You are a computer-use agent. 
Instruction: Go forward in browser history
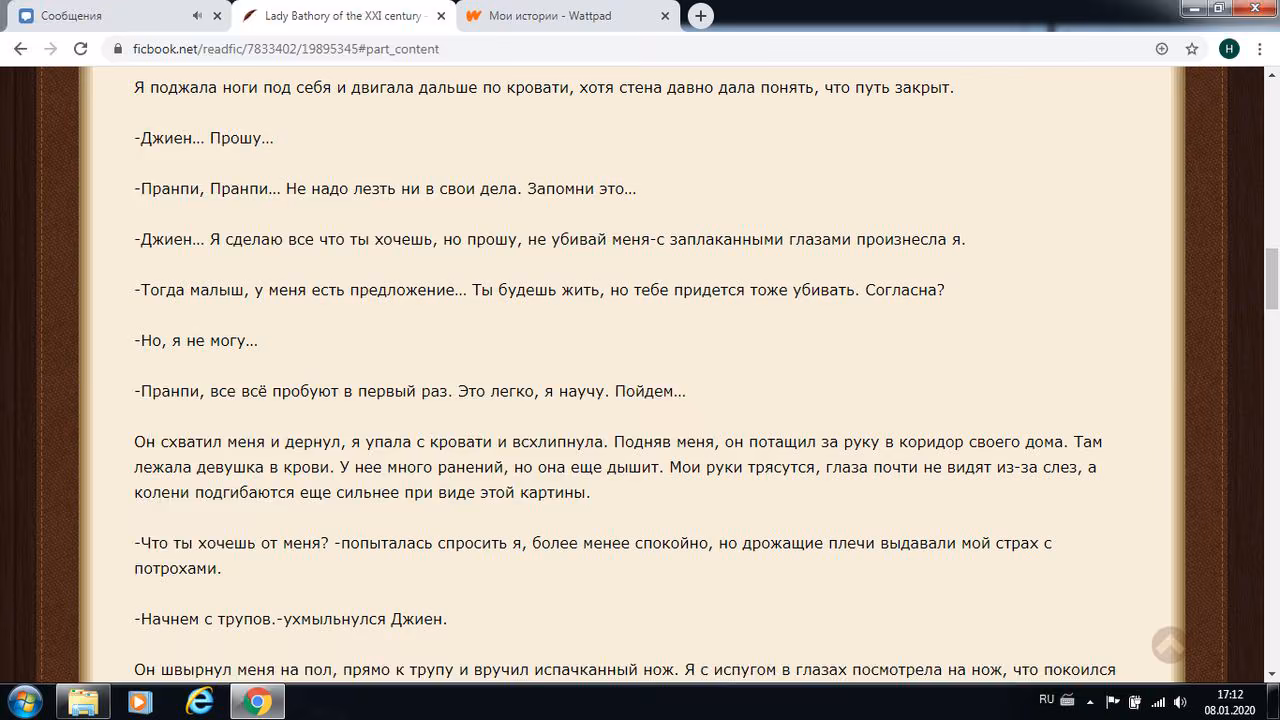coord(50,49)
